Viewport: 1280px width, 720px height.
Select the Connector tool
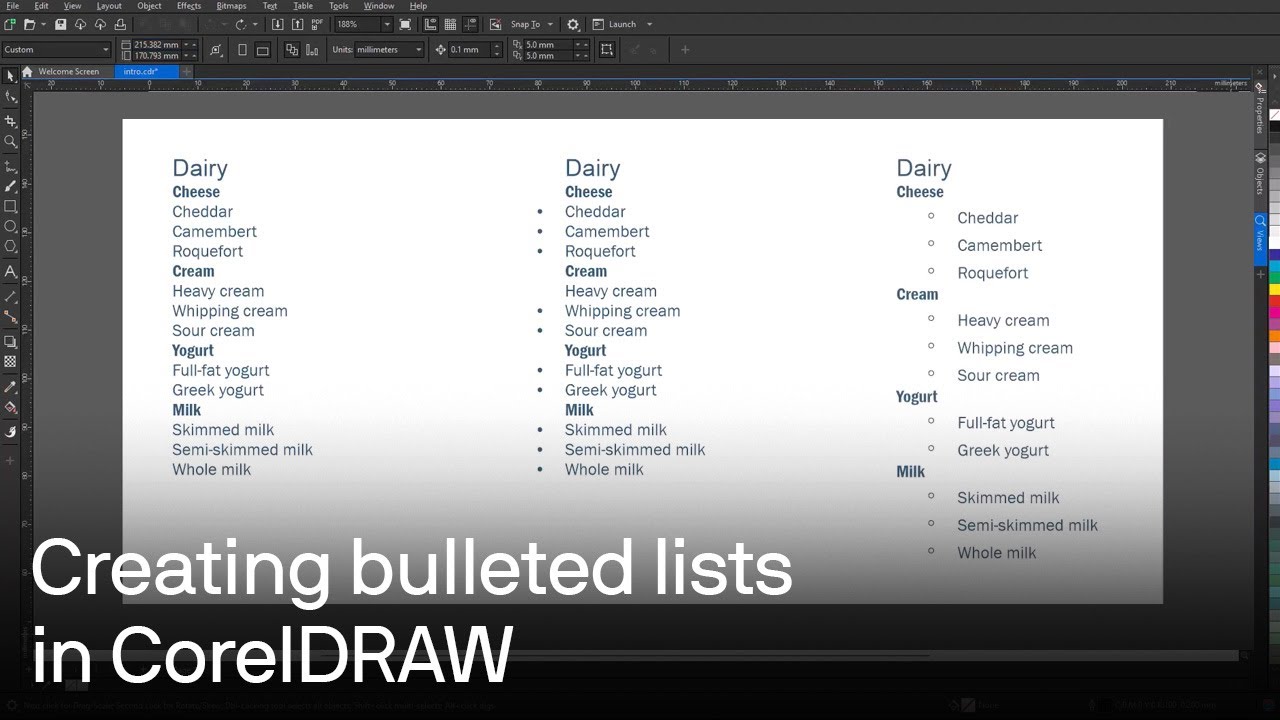11,316
